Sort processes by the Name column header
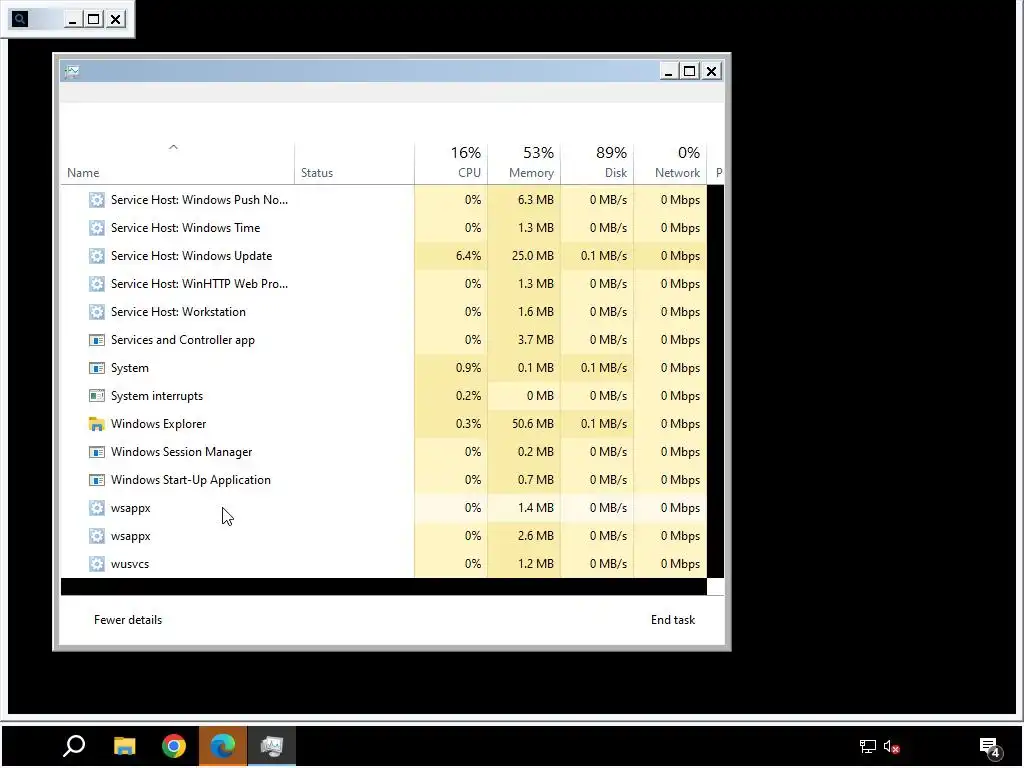 tap(83, 173)
